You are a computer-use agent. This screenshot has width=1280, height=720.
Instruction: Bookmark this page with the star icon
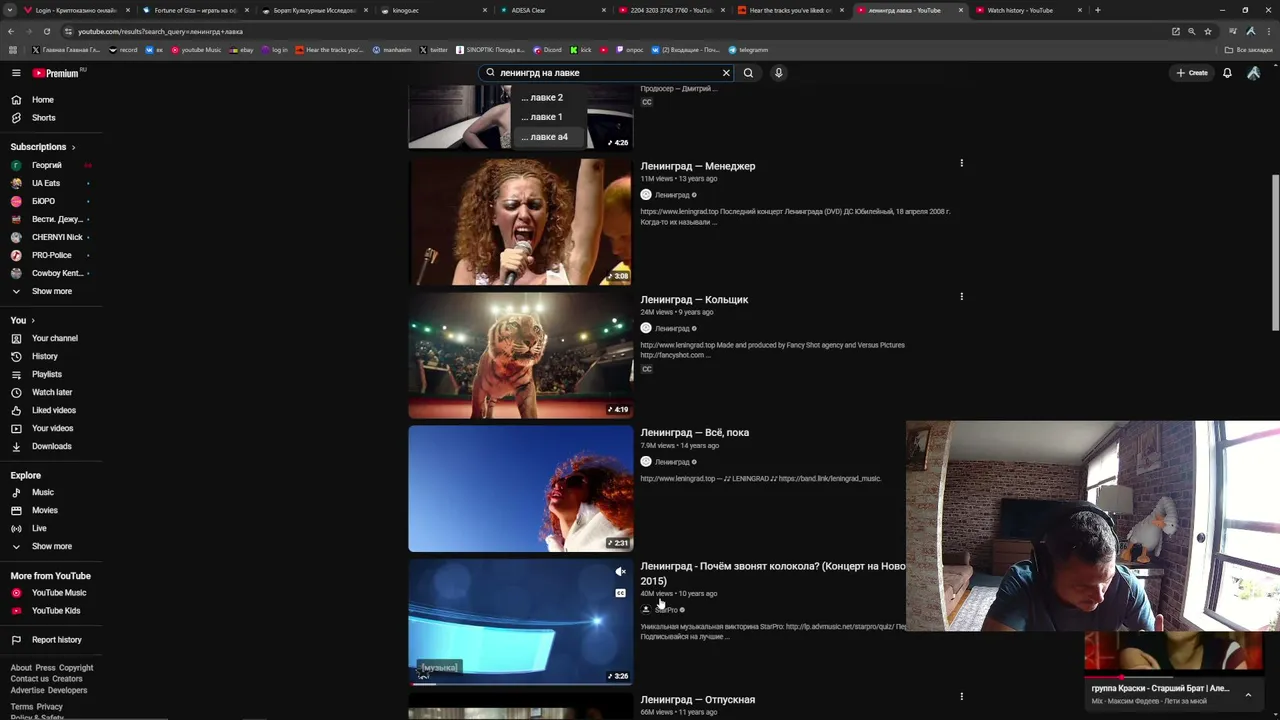click(x=1207, y=31)
